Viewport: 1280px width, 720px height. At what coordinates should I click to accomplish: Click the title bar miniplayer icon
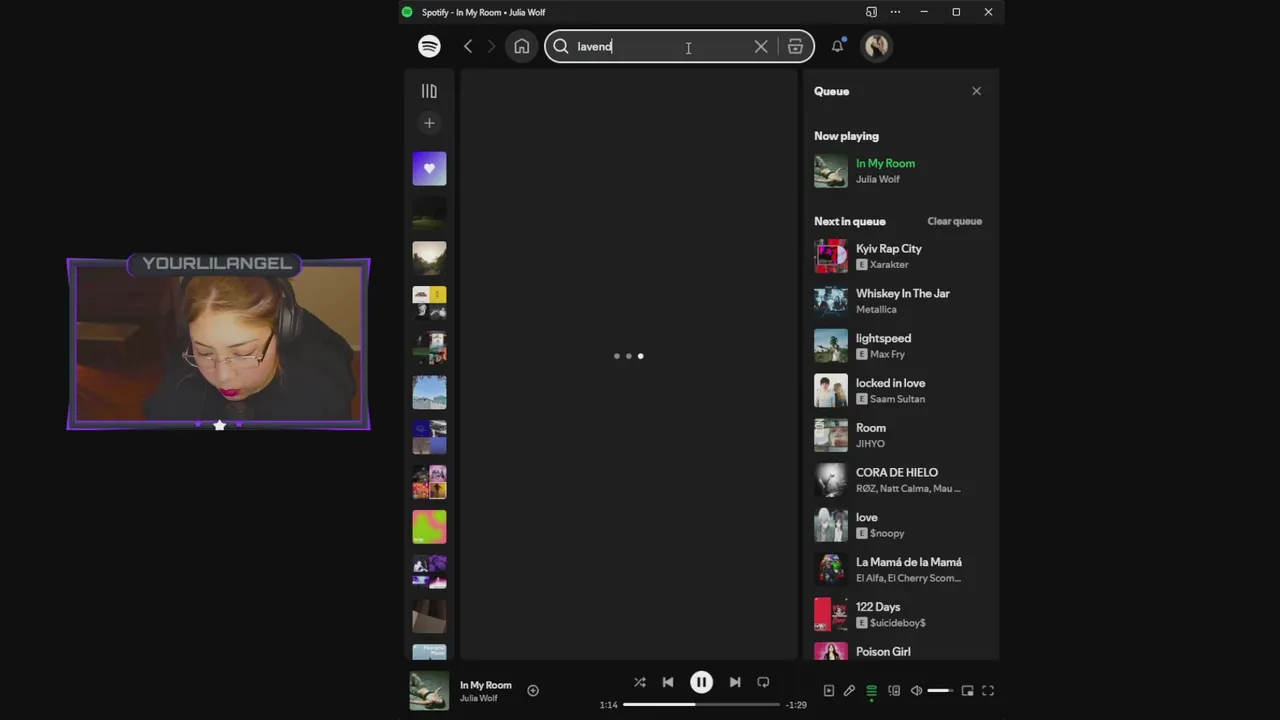pyautogui.click(x=871, y=12)
